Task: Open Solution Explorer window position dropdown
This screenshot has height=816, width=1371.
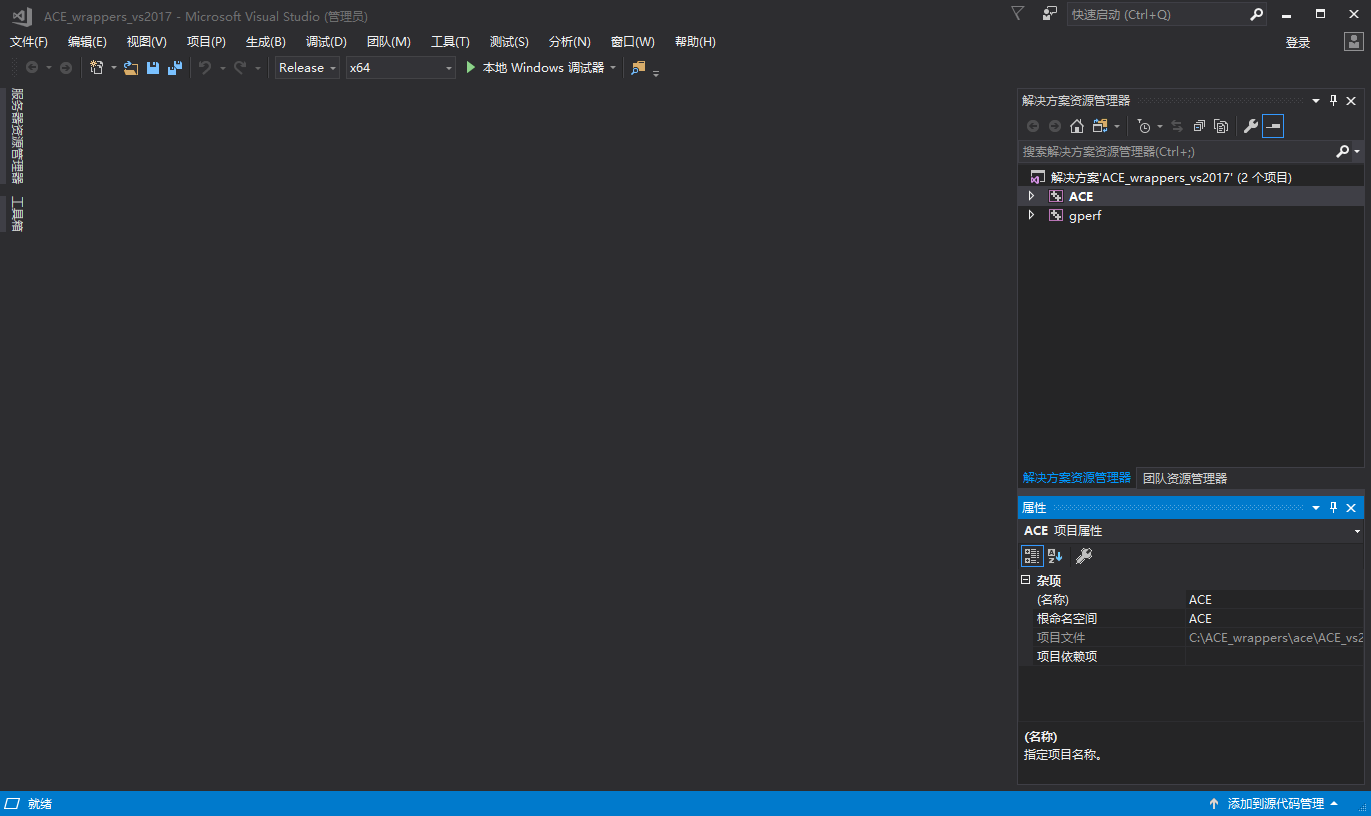Action: point(1316,100)
